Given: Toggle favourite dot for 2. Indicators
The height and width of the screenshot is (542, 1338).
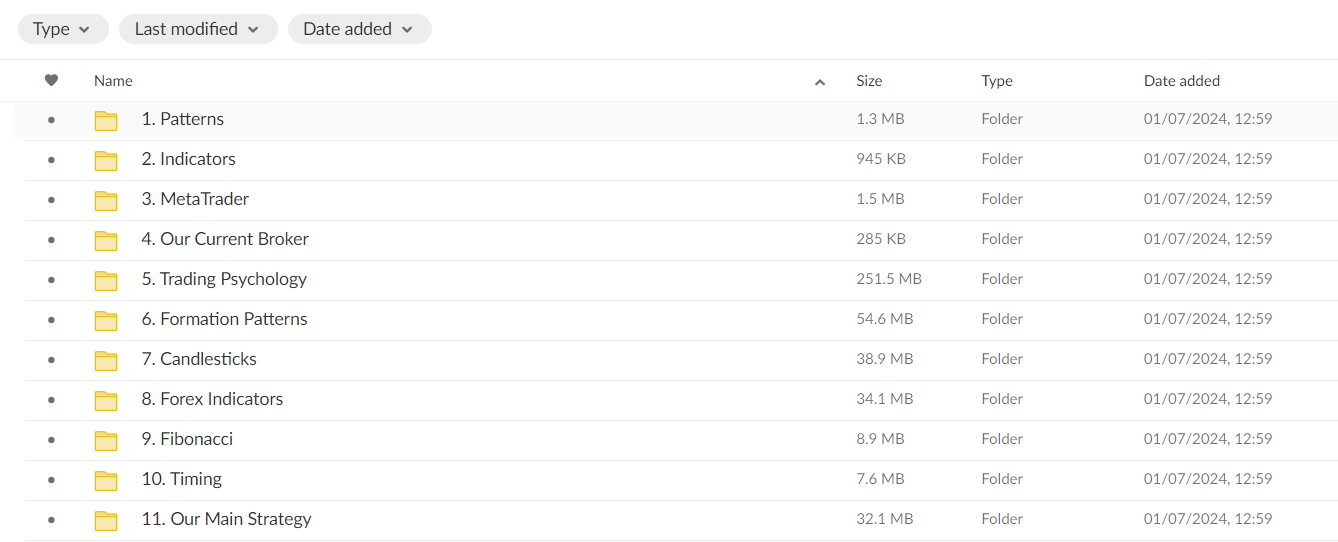Looking at the screenshot, I should click(x=52, y=160).
